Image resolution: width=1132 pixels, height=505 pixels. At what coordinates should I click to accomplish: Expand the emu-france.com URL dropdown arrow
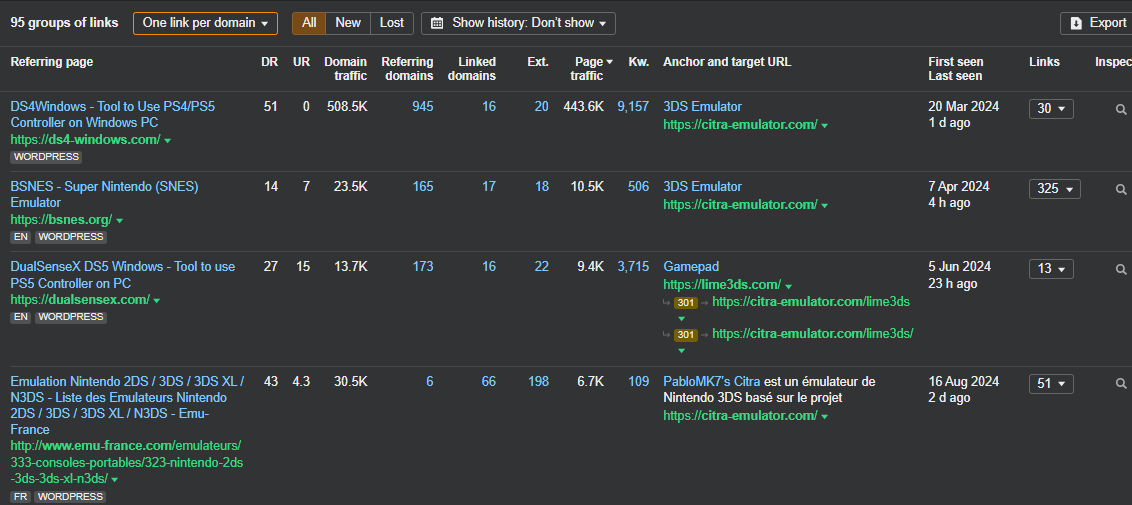(x=115, y=480)
